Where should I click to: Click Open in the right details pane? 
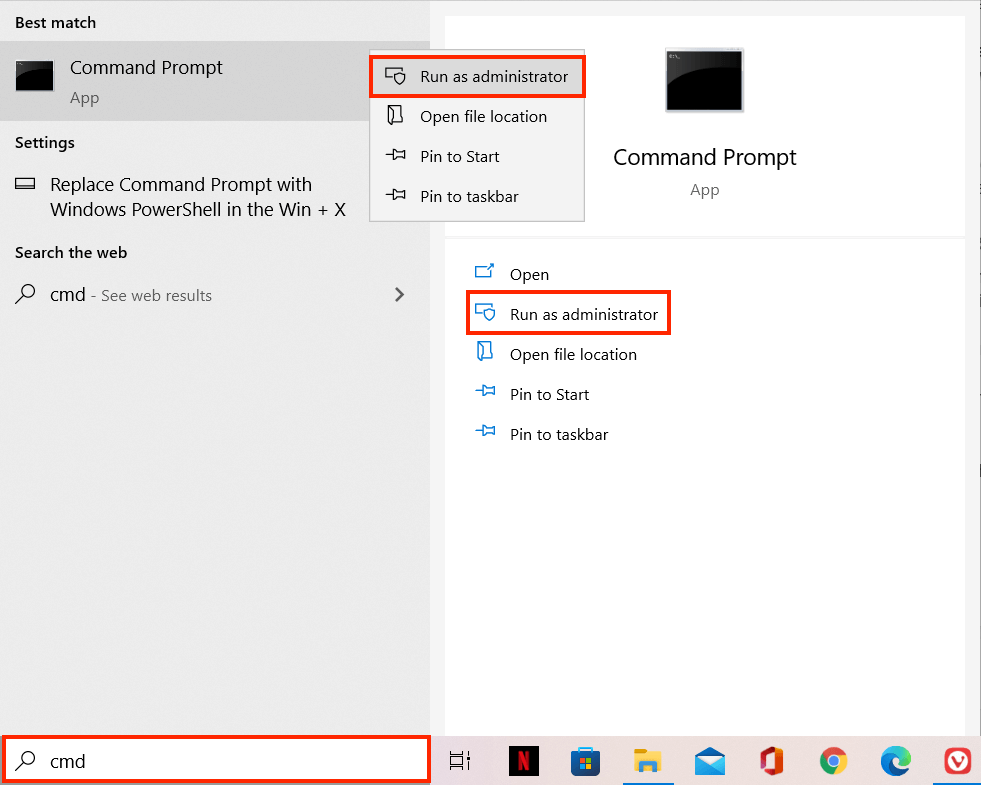click(x=528, y=275)
